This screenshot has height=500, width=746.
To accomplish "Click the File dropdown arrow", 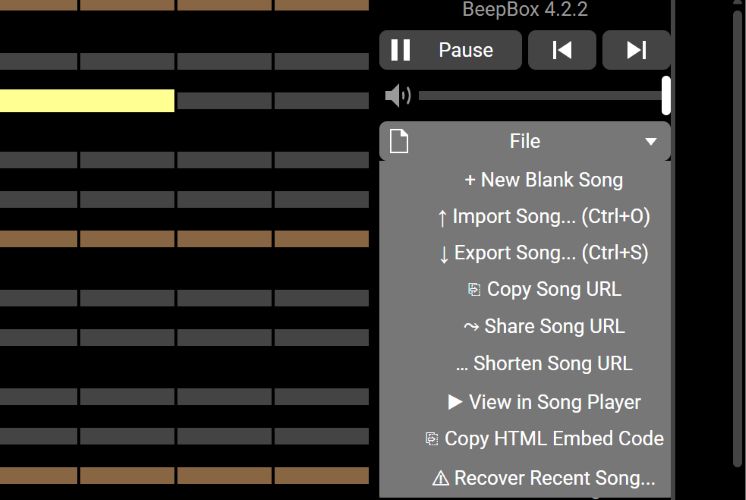I will click(651, 142).
